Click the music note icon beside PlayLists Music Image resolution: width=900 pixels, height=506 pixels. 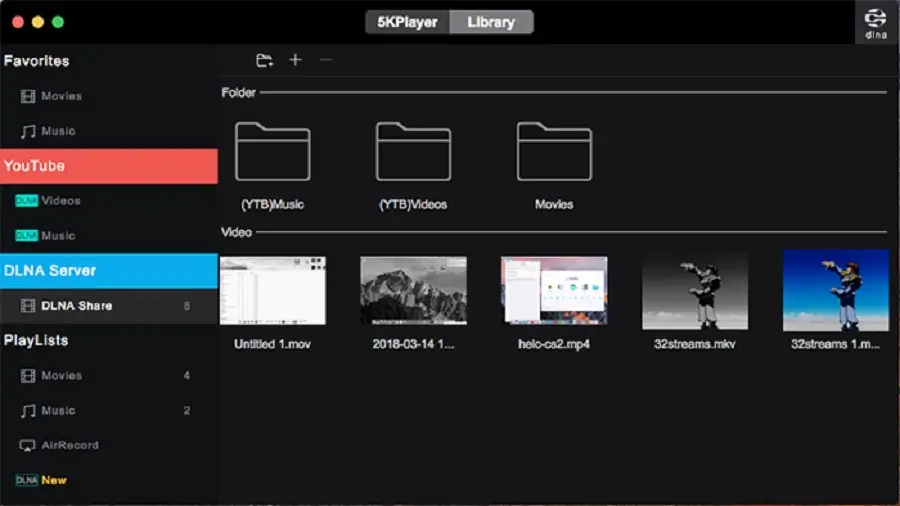[28, 411]
